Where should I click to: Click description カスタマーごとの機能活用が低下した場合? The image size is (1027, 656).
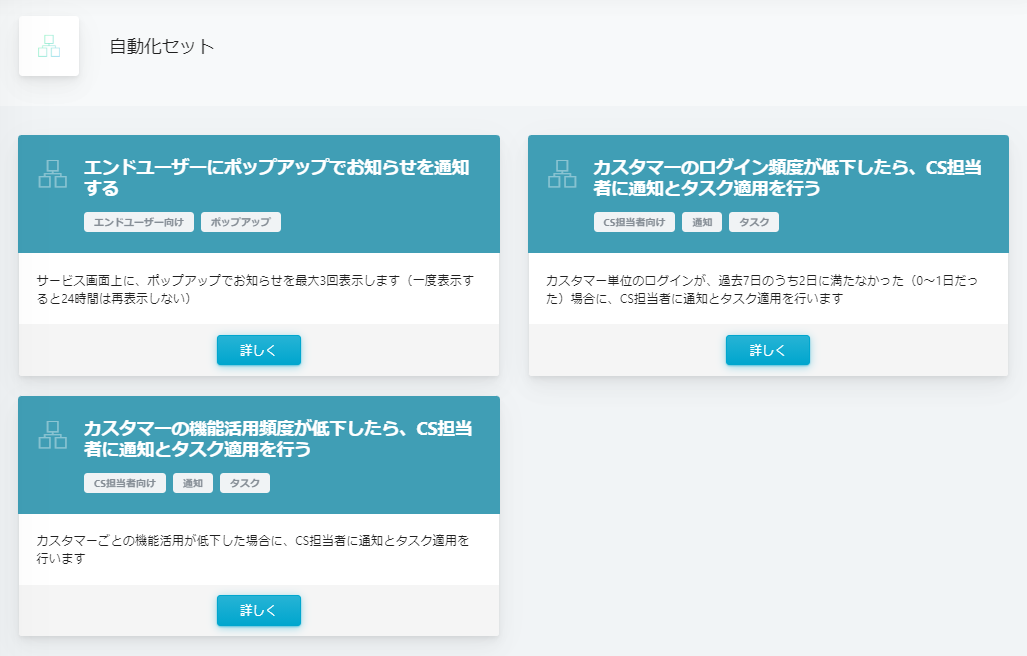coord(253,549)
